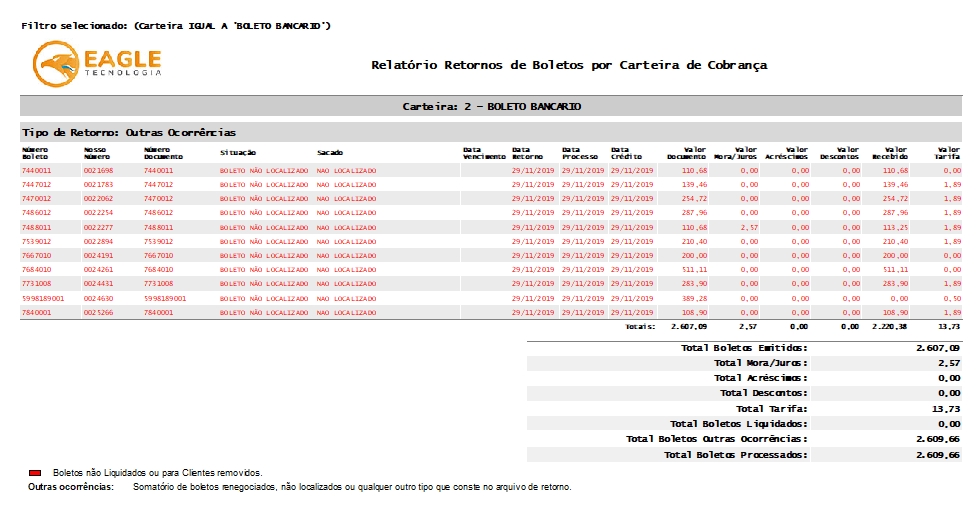
Task: Click the Eagle Tecnologia logo
Action: (97, 63)
